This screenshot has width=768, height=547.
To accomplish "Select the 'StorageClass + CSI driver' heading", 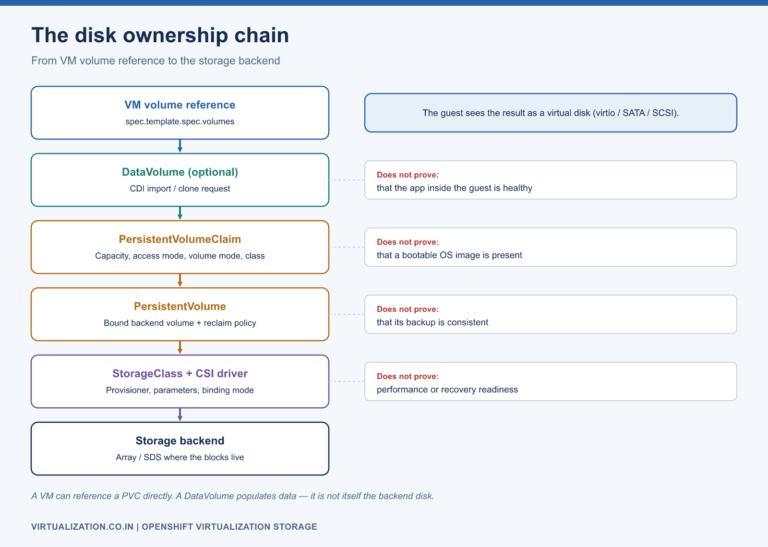I will (180, 373).
